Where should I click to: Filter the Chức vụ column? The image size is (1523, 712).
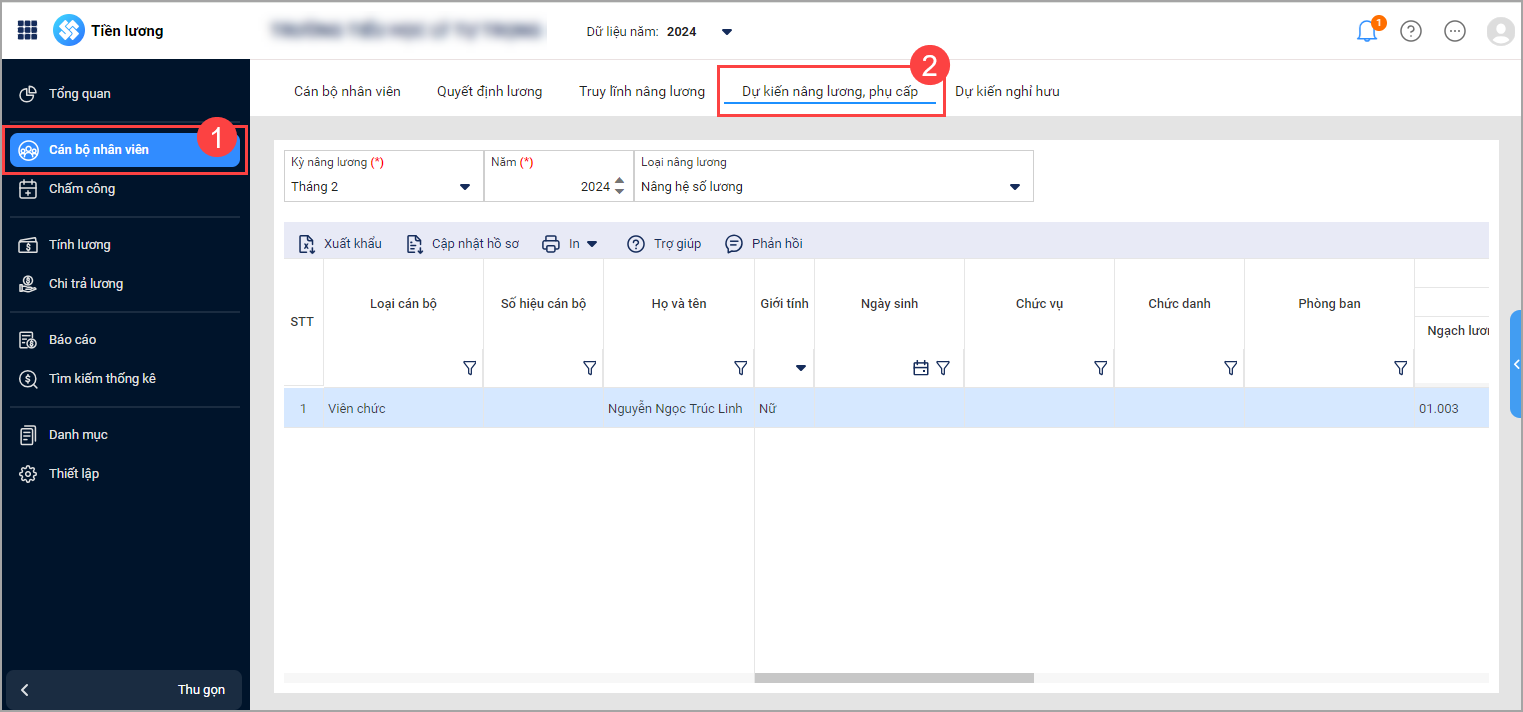1101,368
